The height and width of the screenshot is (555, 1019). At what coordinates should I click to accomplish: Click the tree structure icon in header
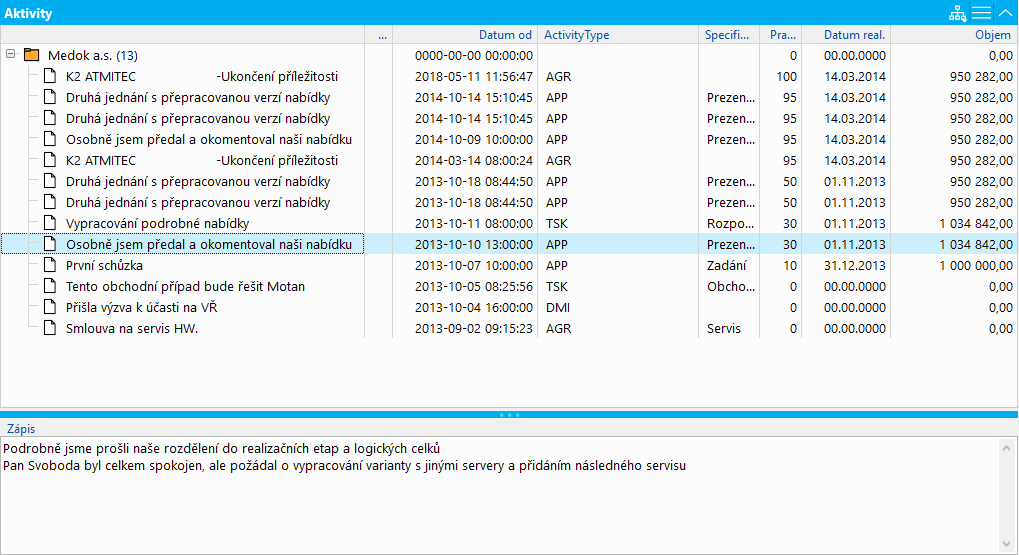[x=959, y=13]
